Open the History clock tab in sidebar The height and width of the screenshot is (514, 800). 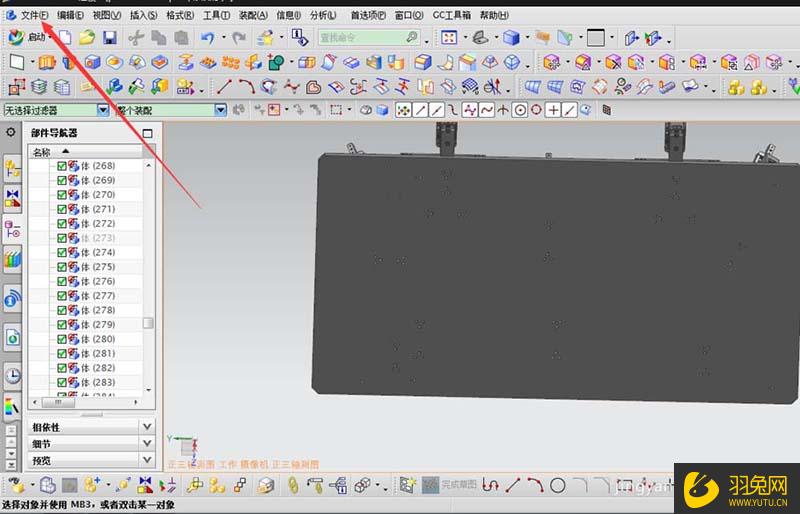(x=12, y=375)
